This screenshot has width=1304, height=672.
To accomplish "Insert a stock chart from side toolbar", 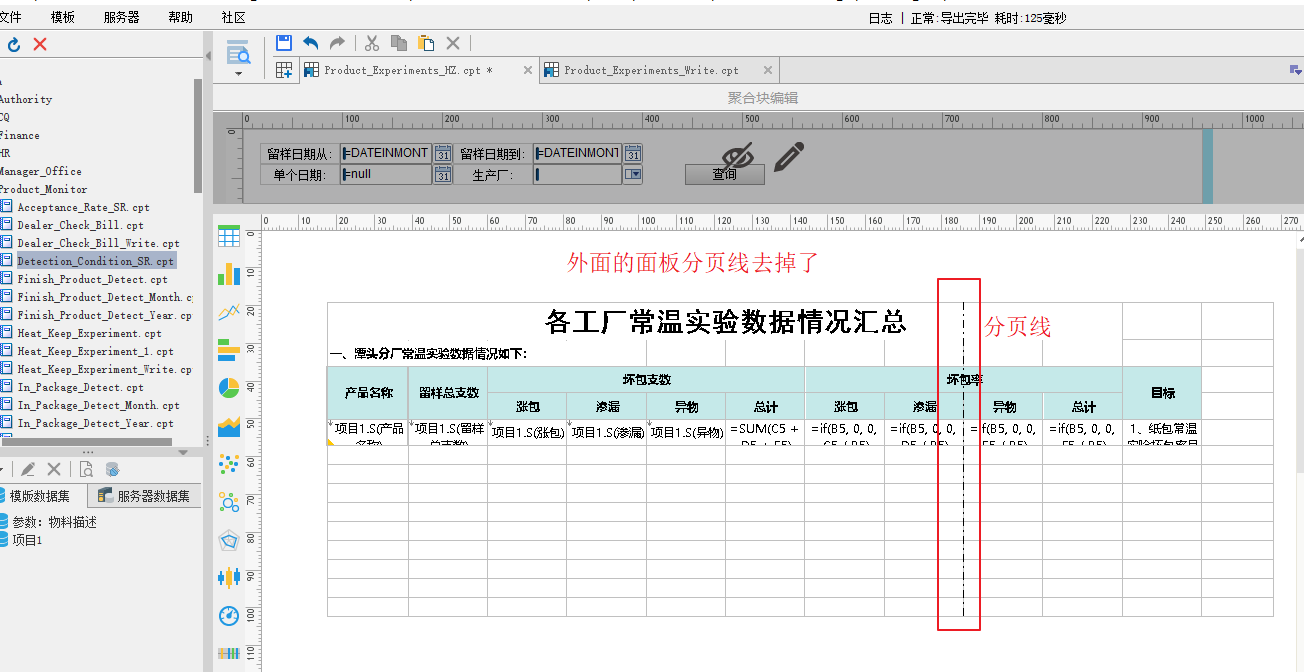I will [229, 578].
